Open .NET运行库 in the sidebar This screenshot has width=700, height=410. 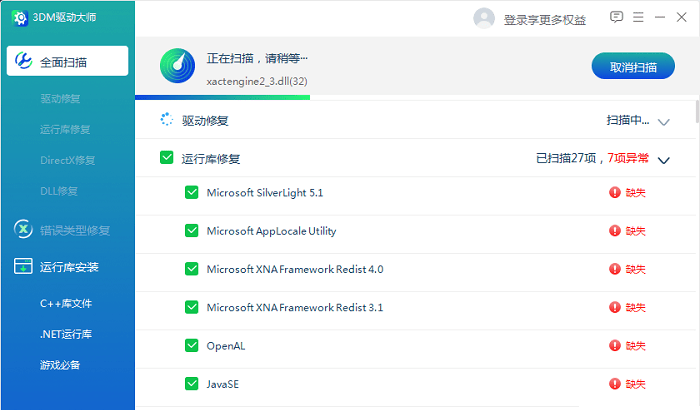click(66, 334)
